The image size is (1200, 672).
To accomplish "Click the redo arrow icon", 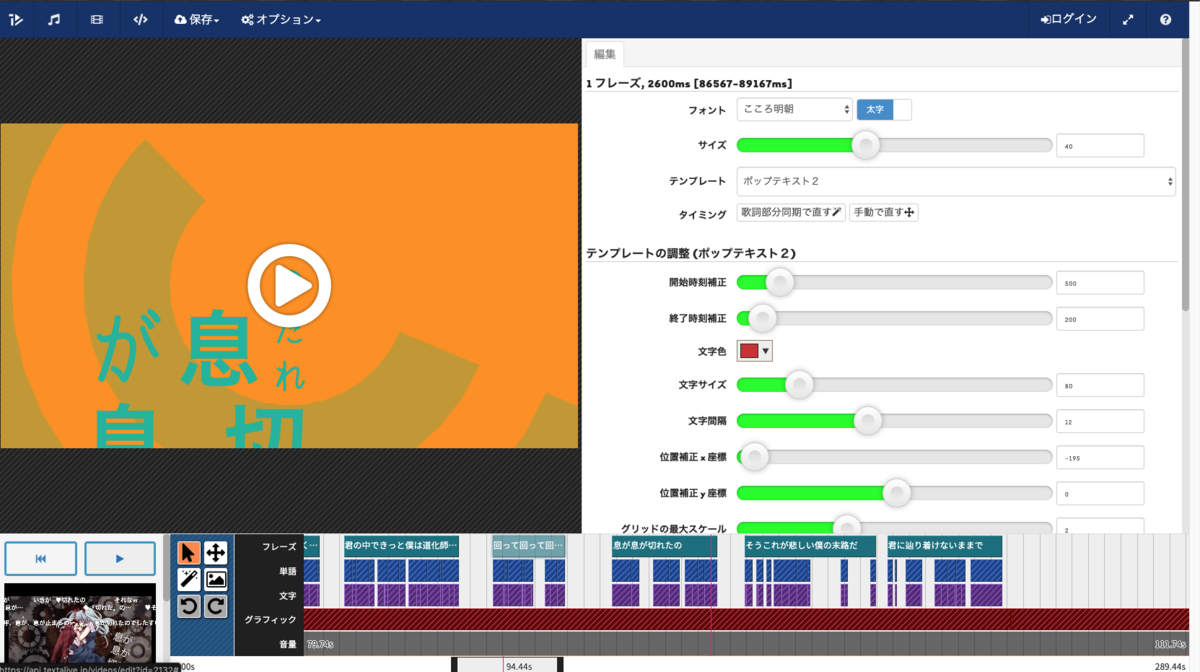I will pyautogui.click(x=215, y=606).
